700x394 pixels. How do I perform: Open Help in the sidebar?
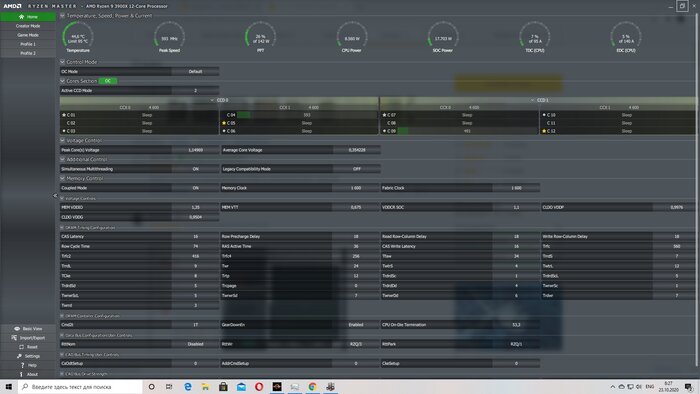tap(28, 365)
